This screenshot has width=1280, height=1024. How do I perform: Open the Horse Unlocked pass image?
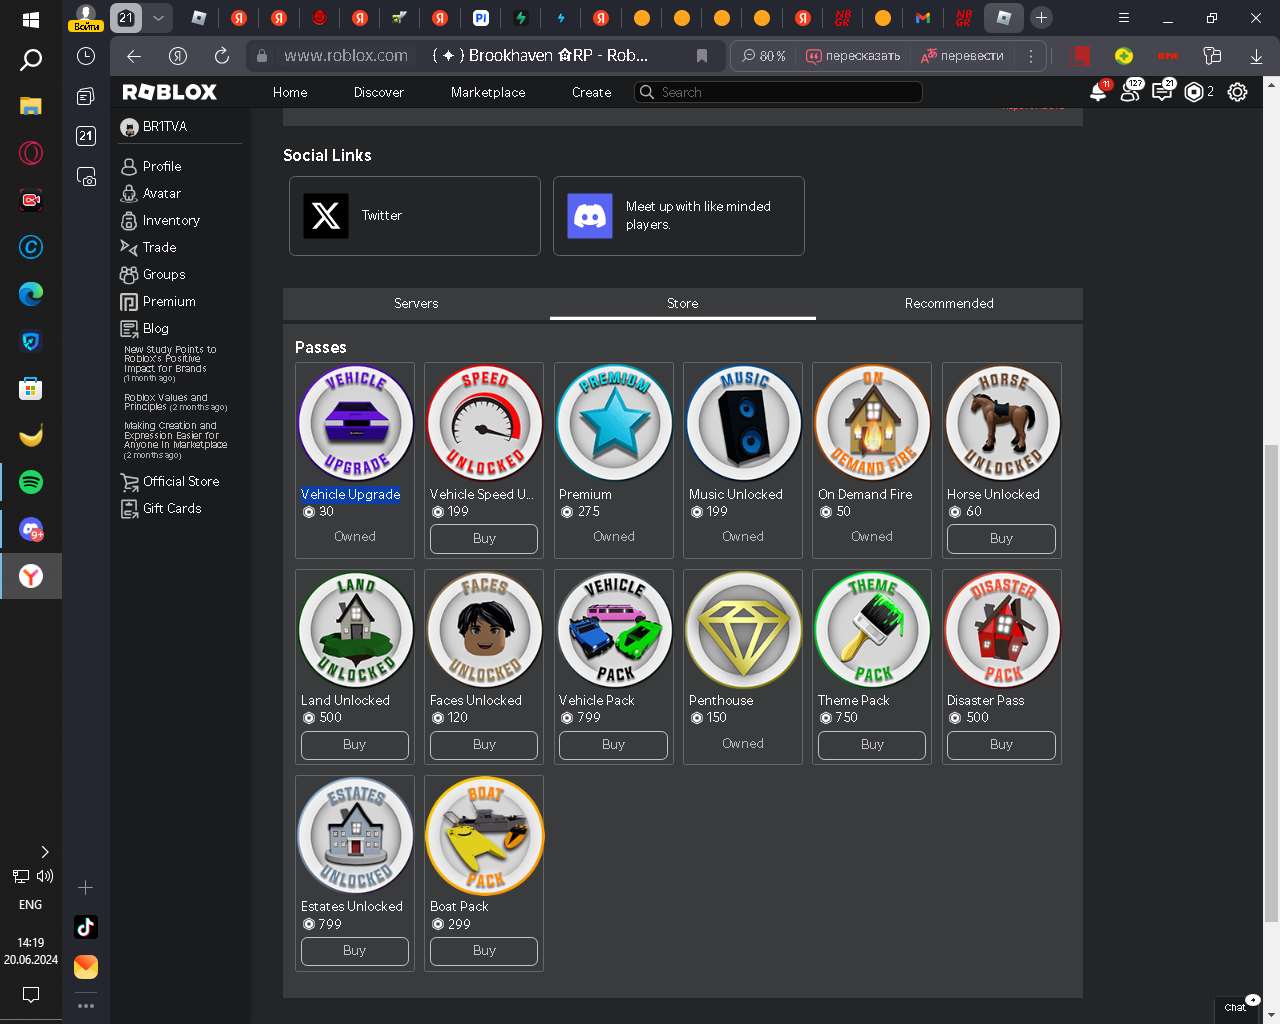click(x=1002, y=423)
